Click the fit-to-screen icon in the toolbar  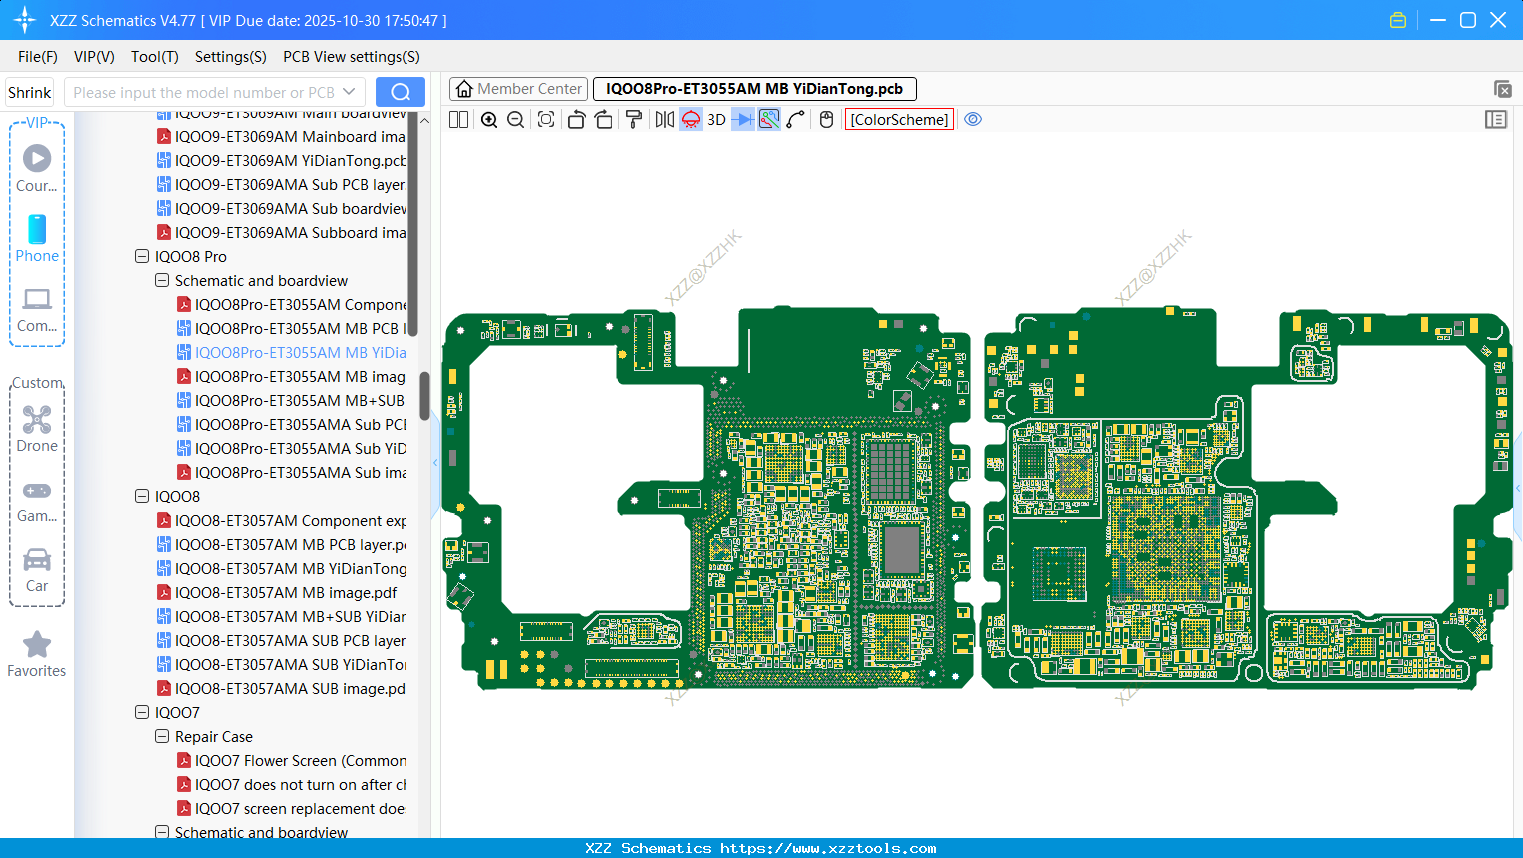pos(546,120)
